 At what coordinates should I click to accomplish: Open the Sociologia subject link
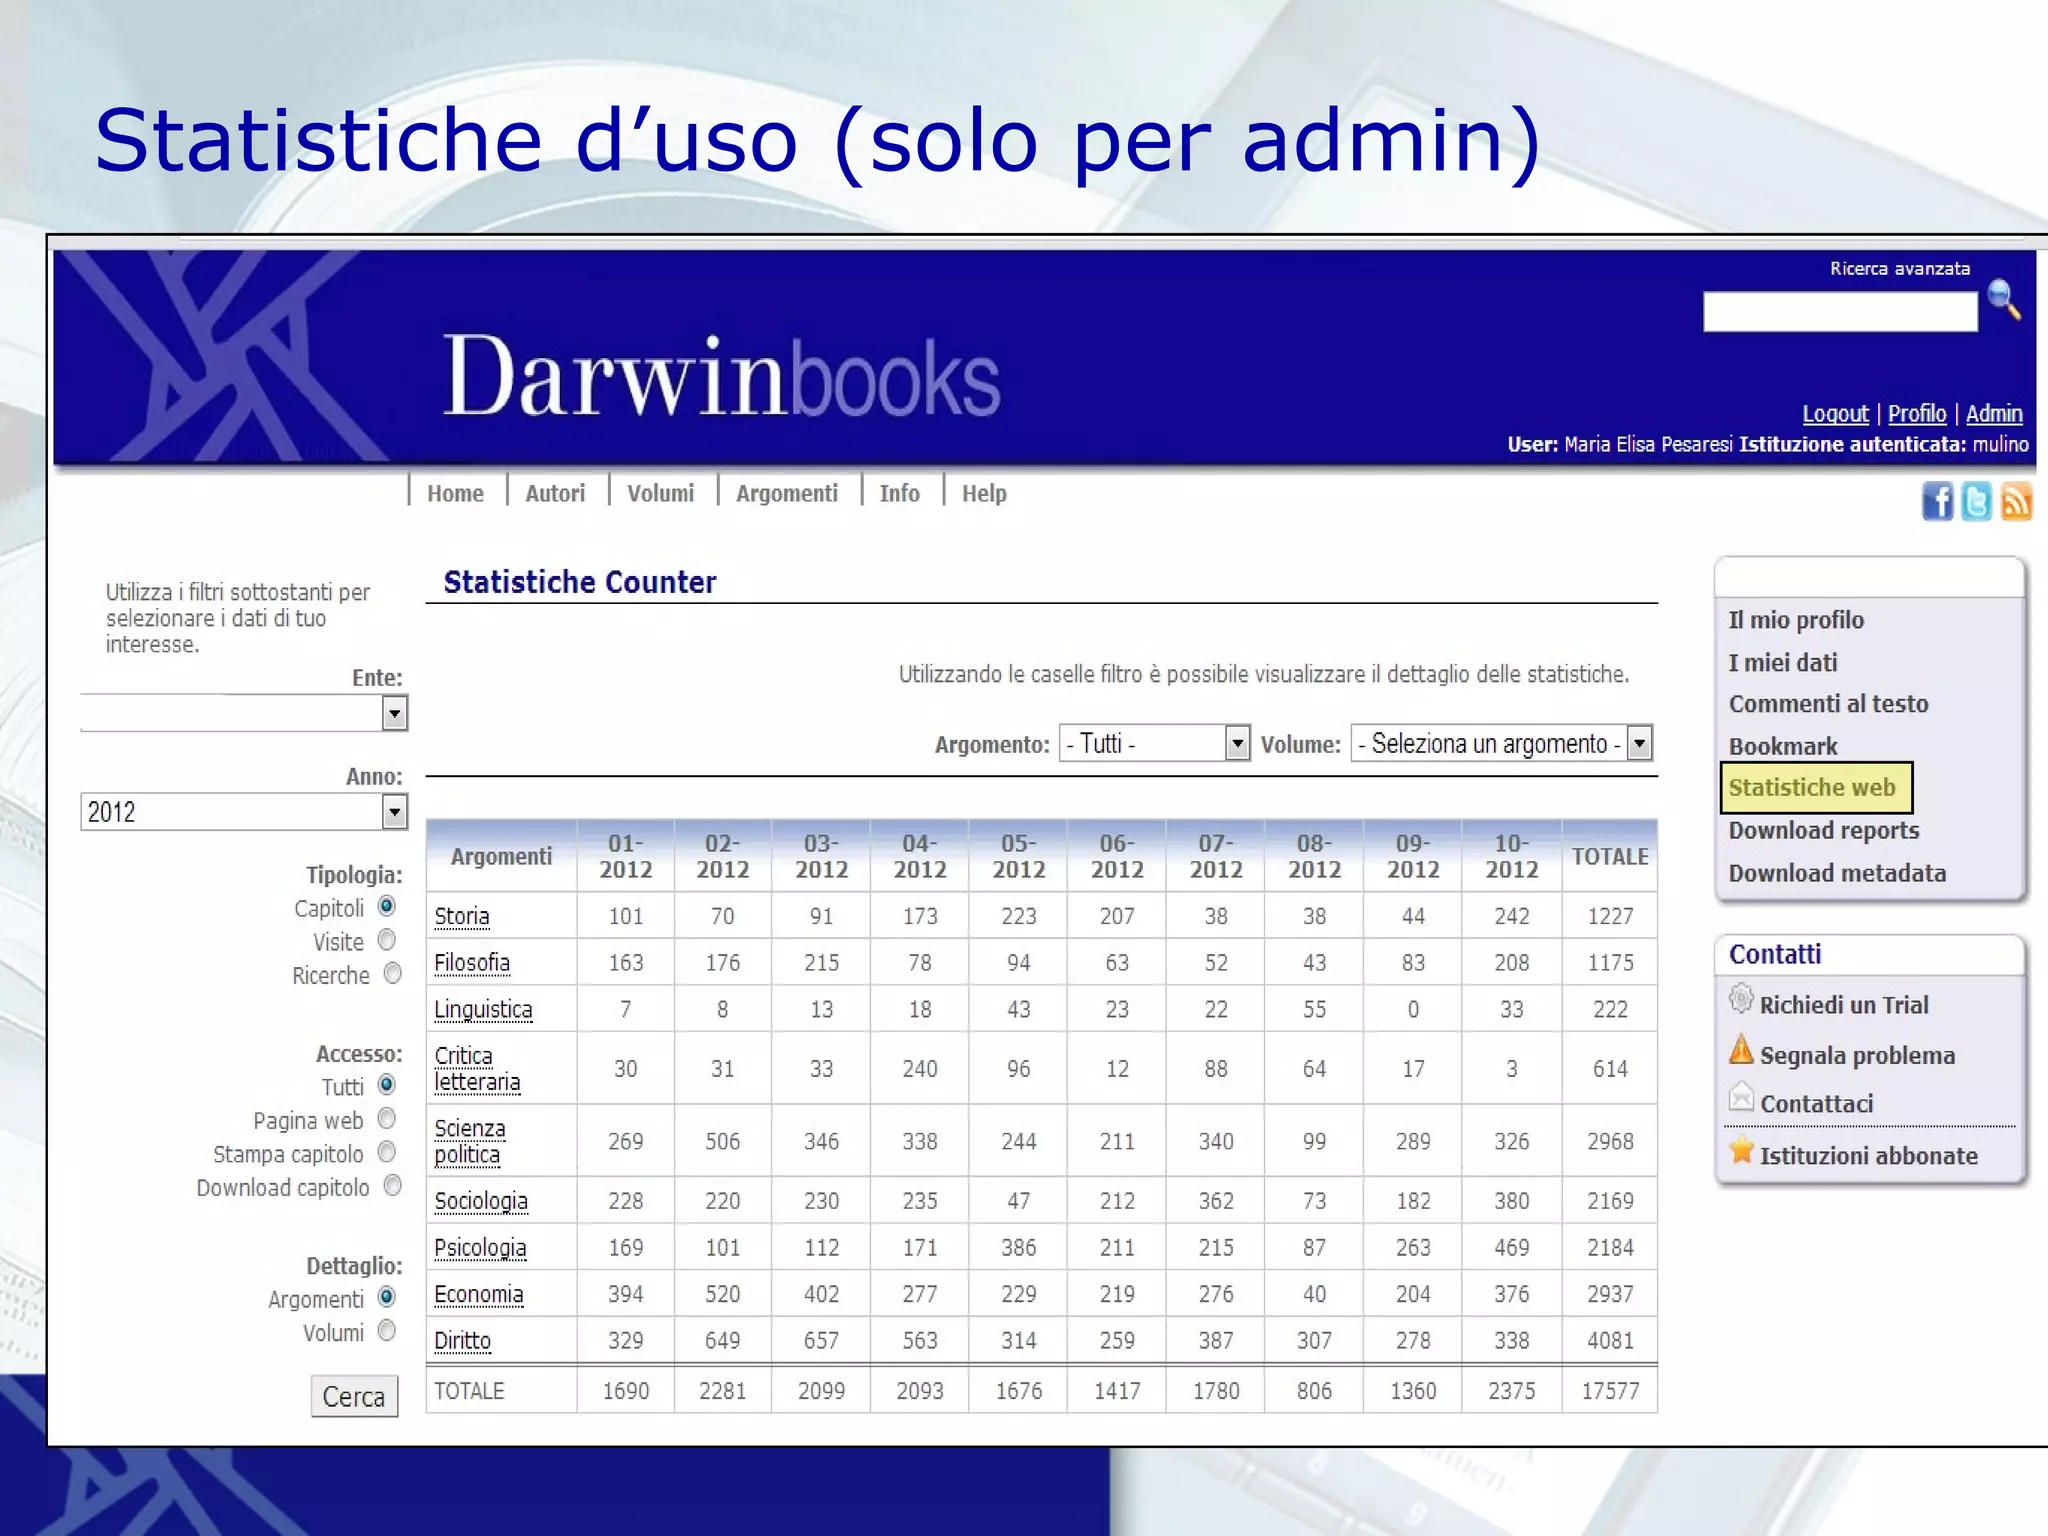(481, 1201)
